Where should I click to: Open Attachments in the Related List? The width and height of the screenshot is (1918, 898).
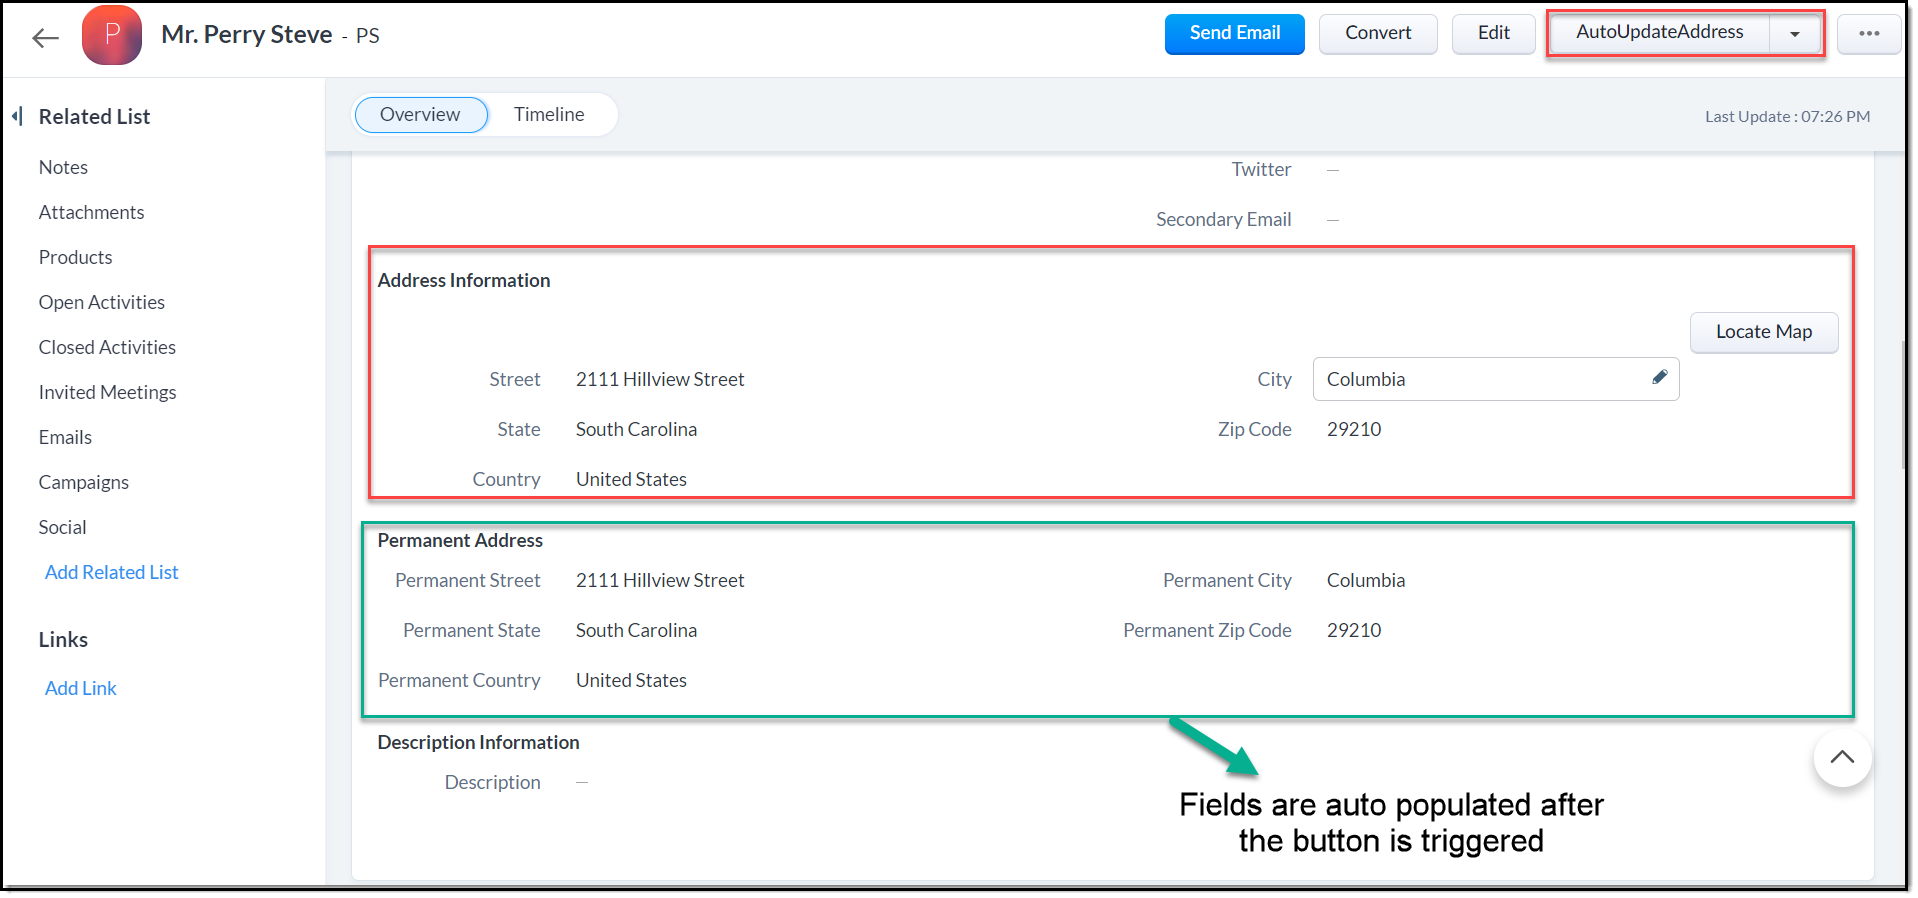pyautogui.click(x=91, y=212)
